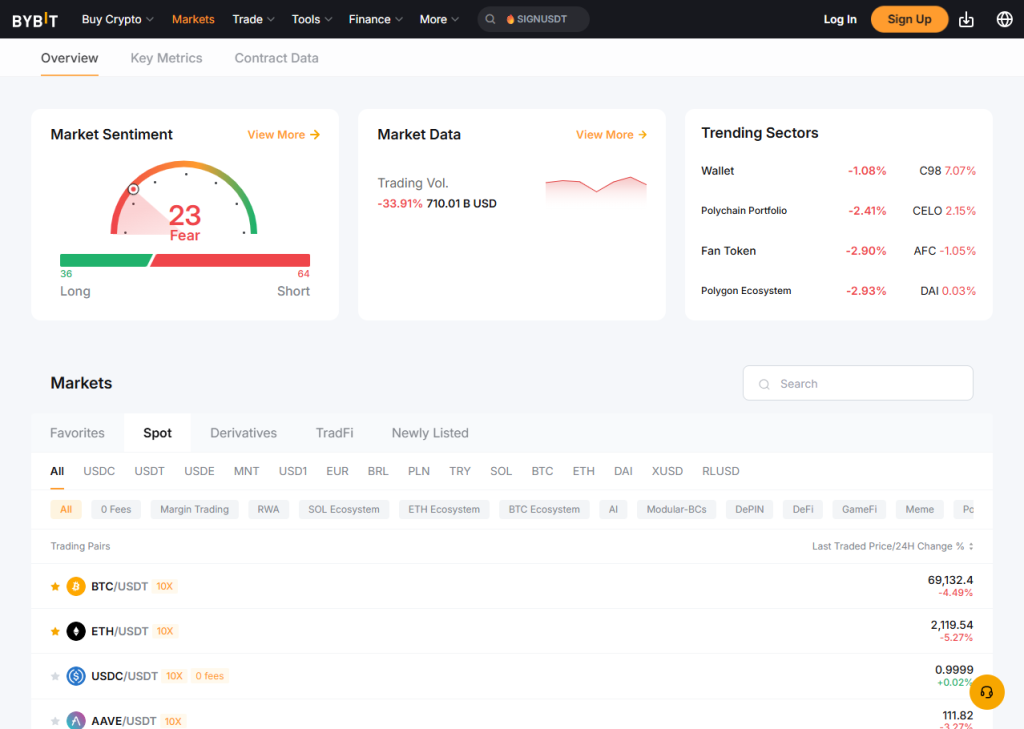Switch to the Derivatives tab
This screenshot has width=1024, height=729.
coord(243,433)
